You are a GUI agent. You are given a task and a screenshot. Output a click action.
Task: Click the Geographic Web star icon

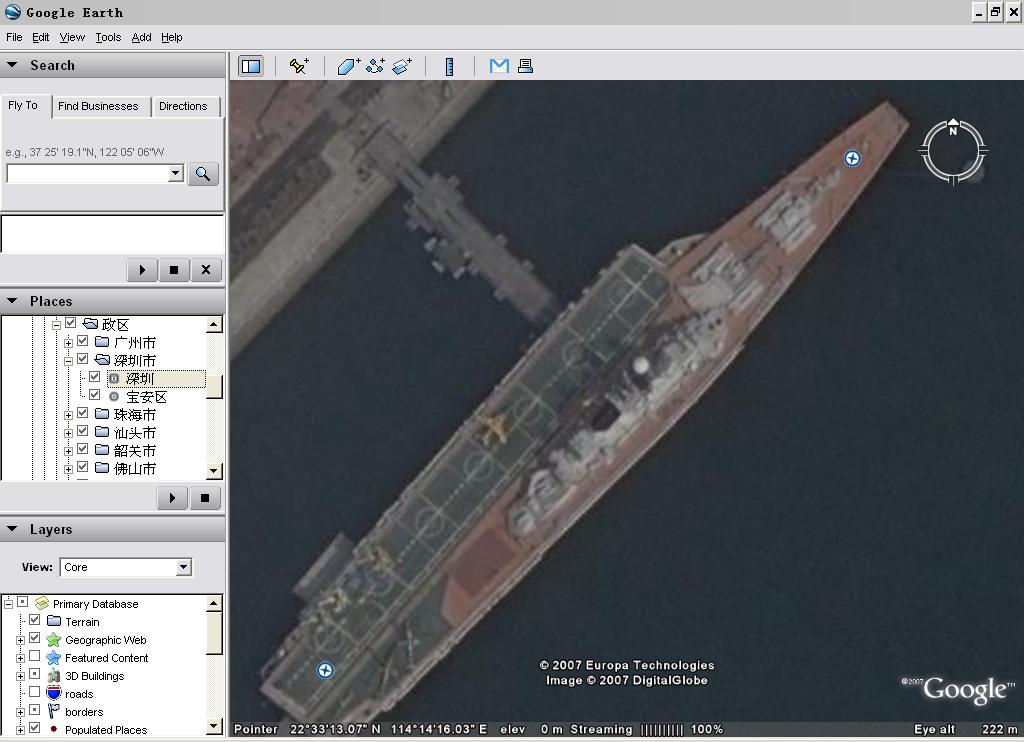[x=54, y=640]
